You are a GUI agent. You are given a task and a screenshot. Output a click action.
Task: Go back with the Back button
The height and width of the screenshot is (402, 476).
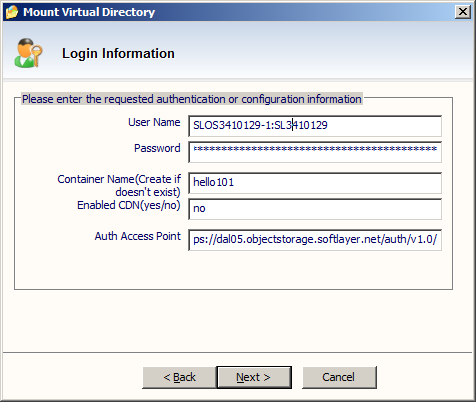coord(179,377)
